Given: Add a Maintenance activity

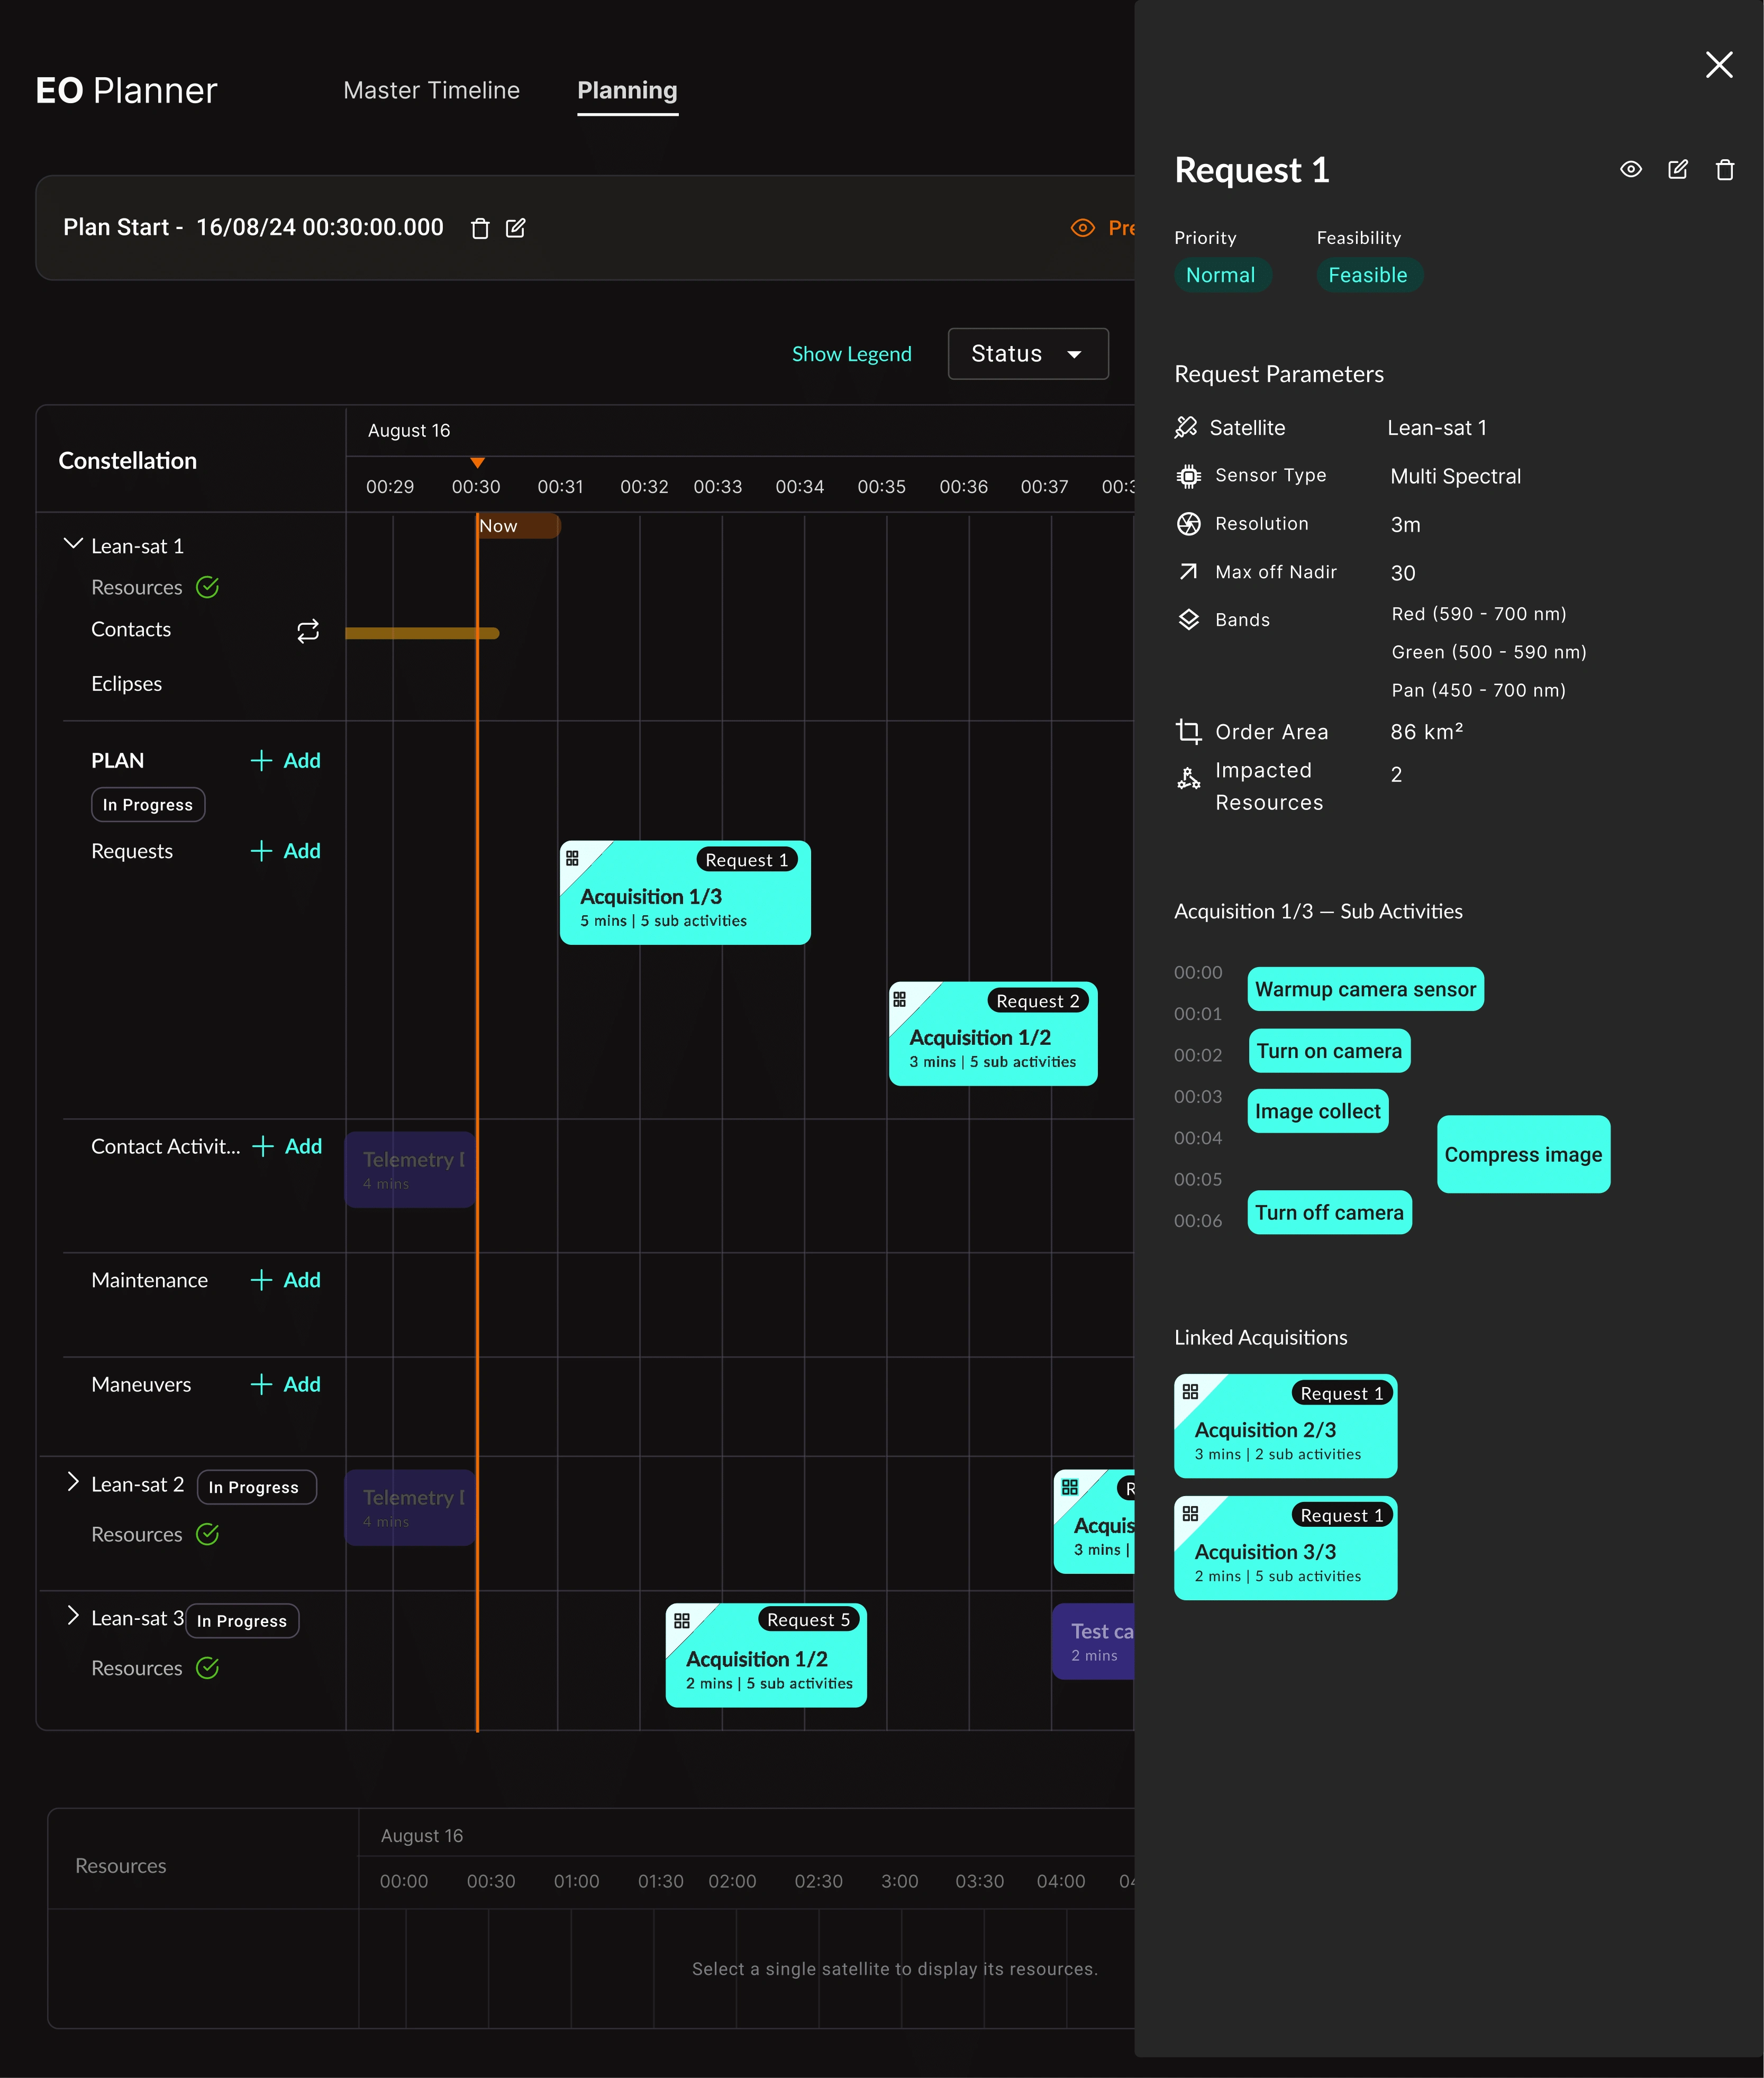Looking at the screenshot, I should pyautogui.click(x=285, y=1280).
